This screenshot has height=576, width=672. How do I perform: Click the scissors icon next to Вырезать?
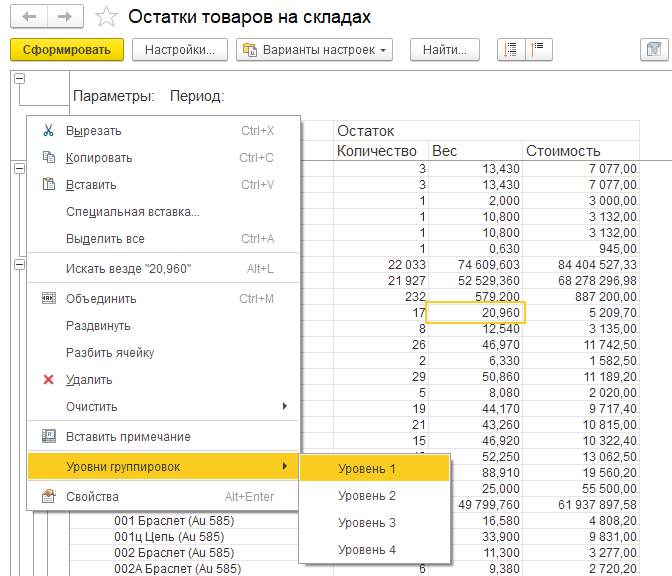48,130
